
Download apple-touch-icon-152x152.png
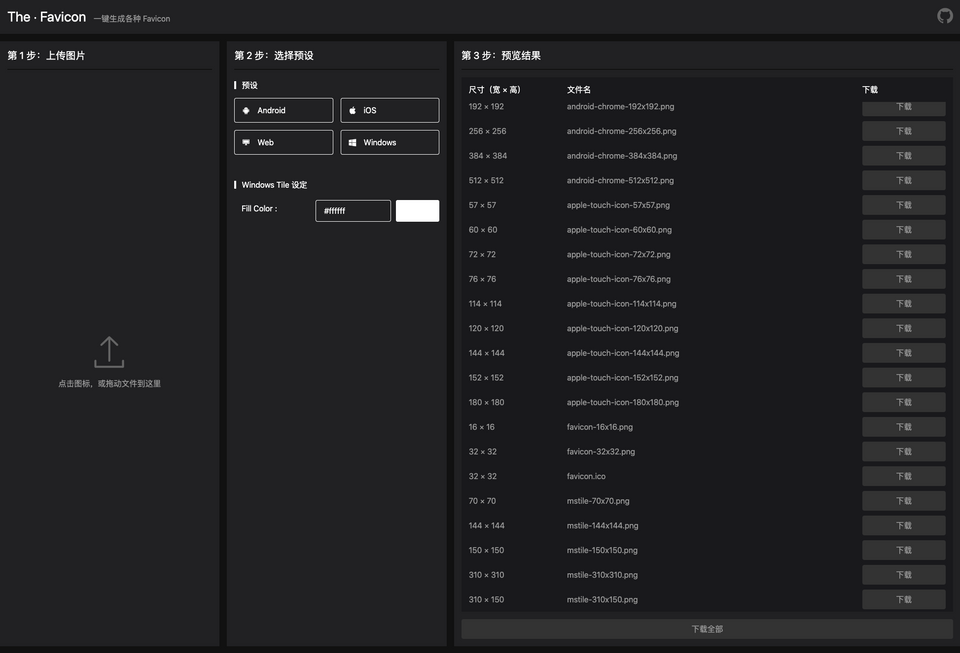pos(904,378)
